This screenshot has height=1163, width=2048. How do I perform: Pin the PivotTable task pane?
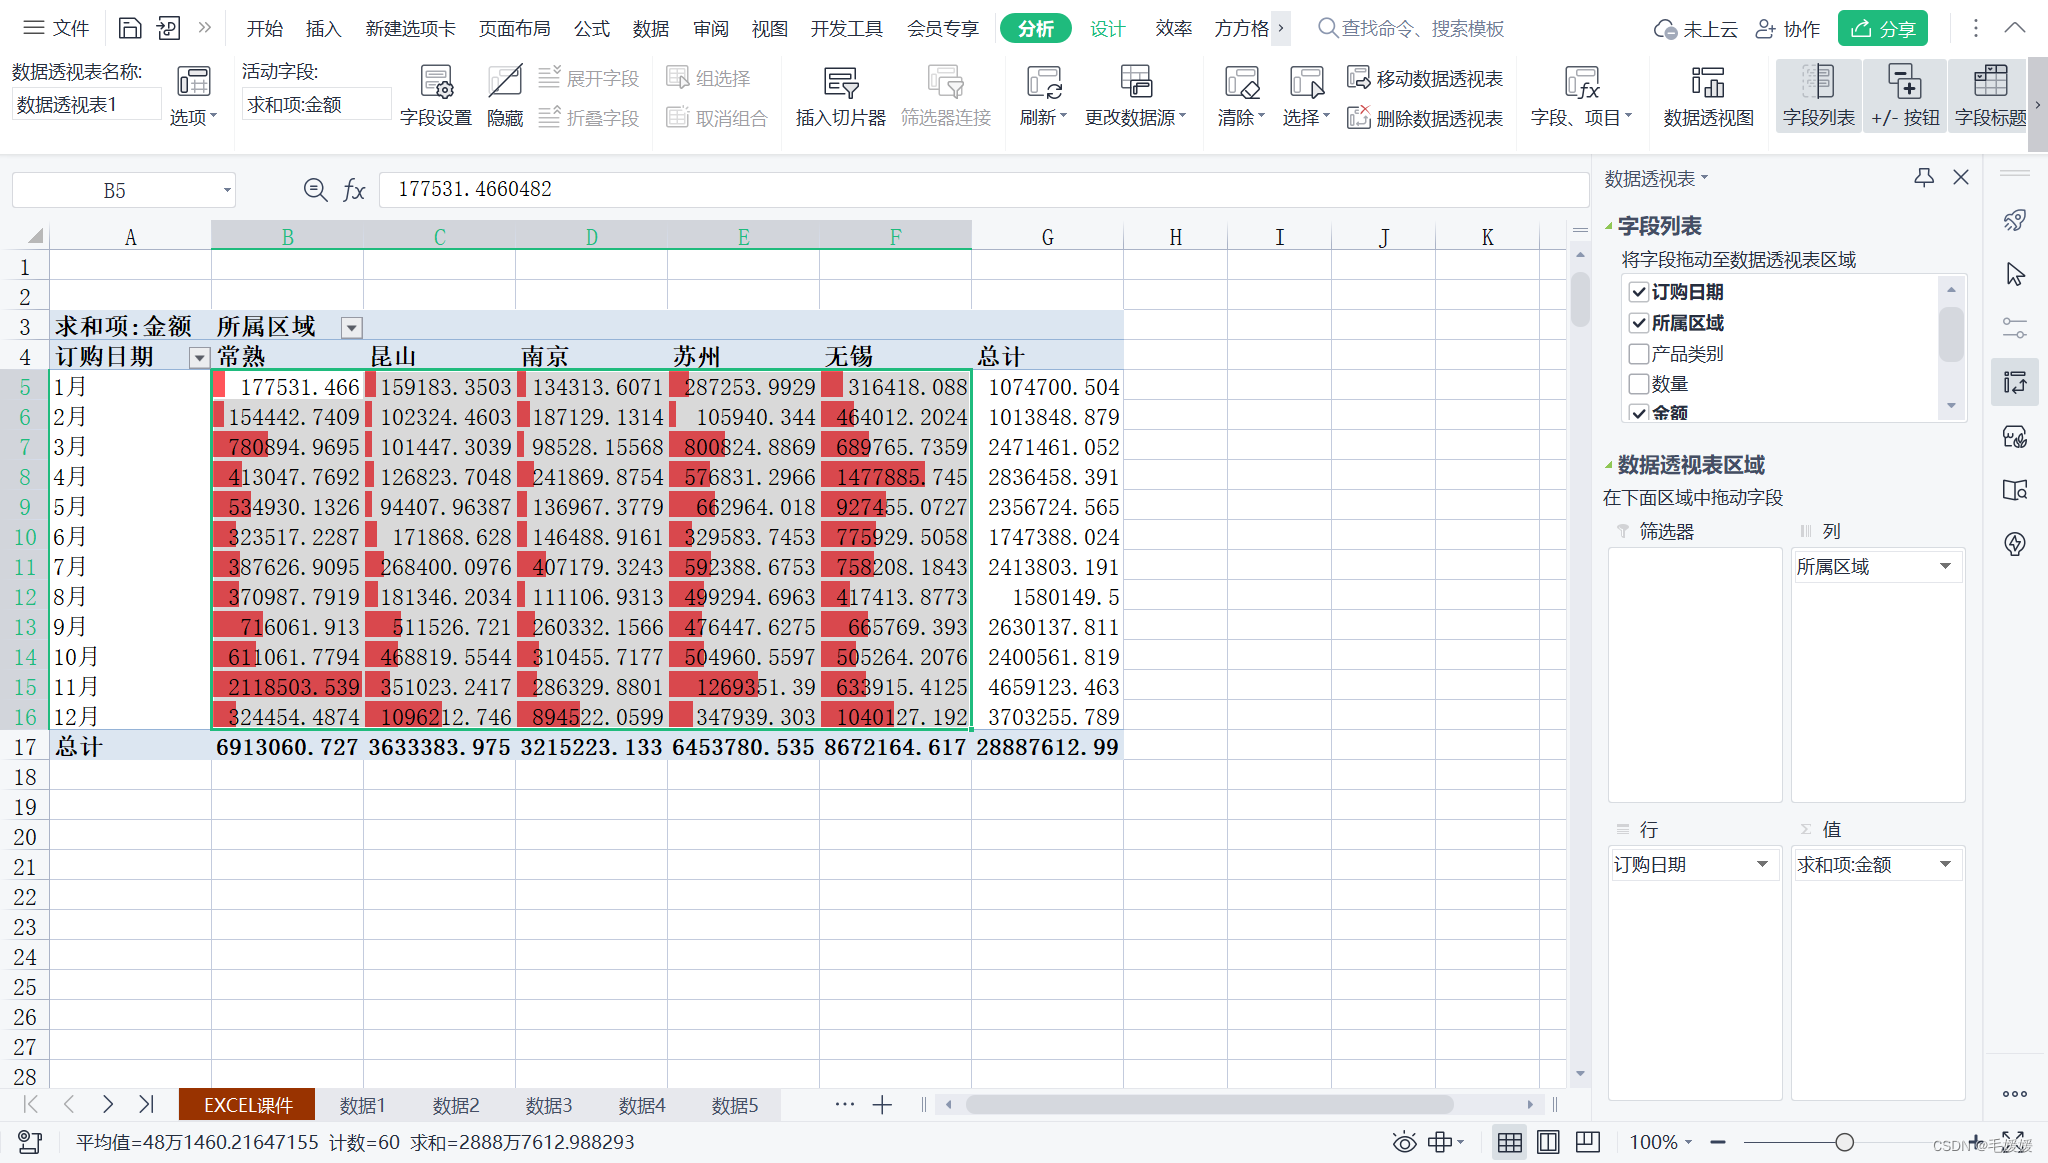[x=1923, y=178]
